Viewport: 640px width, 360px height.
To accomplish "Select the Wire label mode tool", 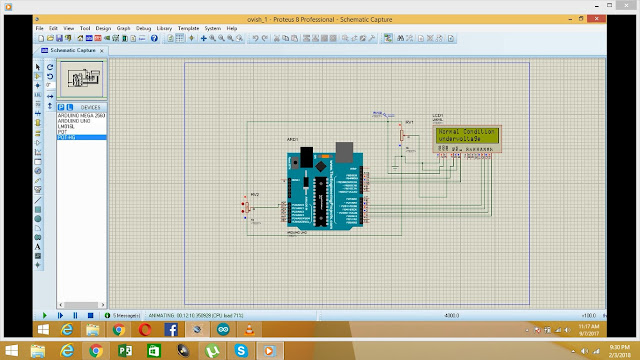I will pyautogui.click(x=38, y=95).
